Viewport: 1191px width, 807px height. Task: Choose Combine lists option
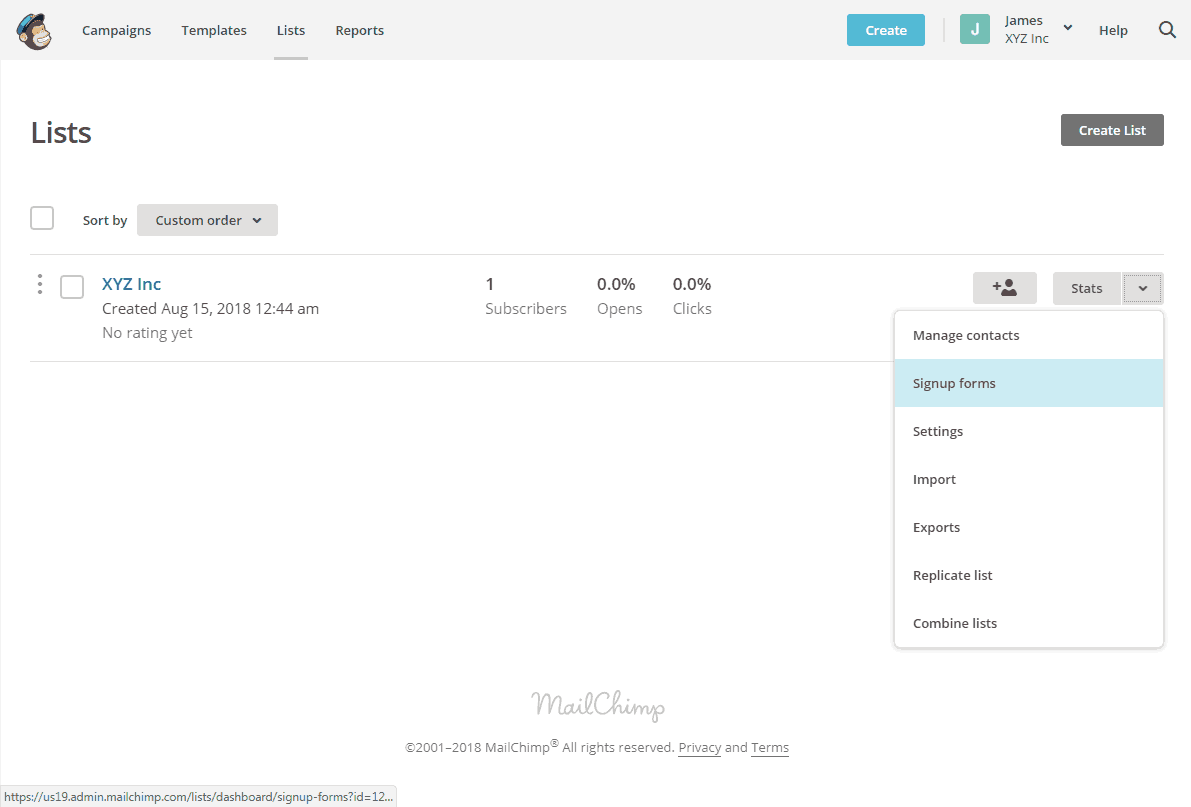tap(1028, 622)
